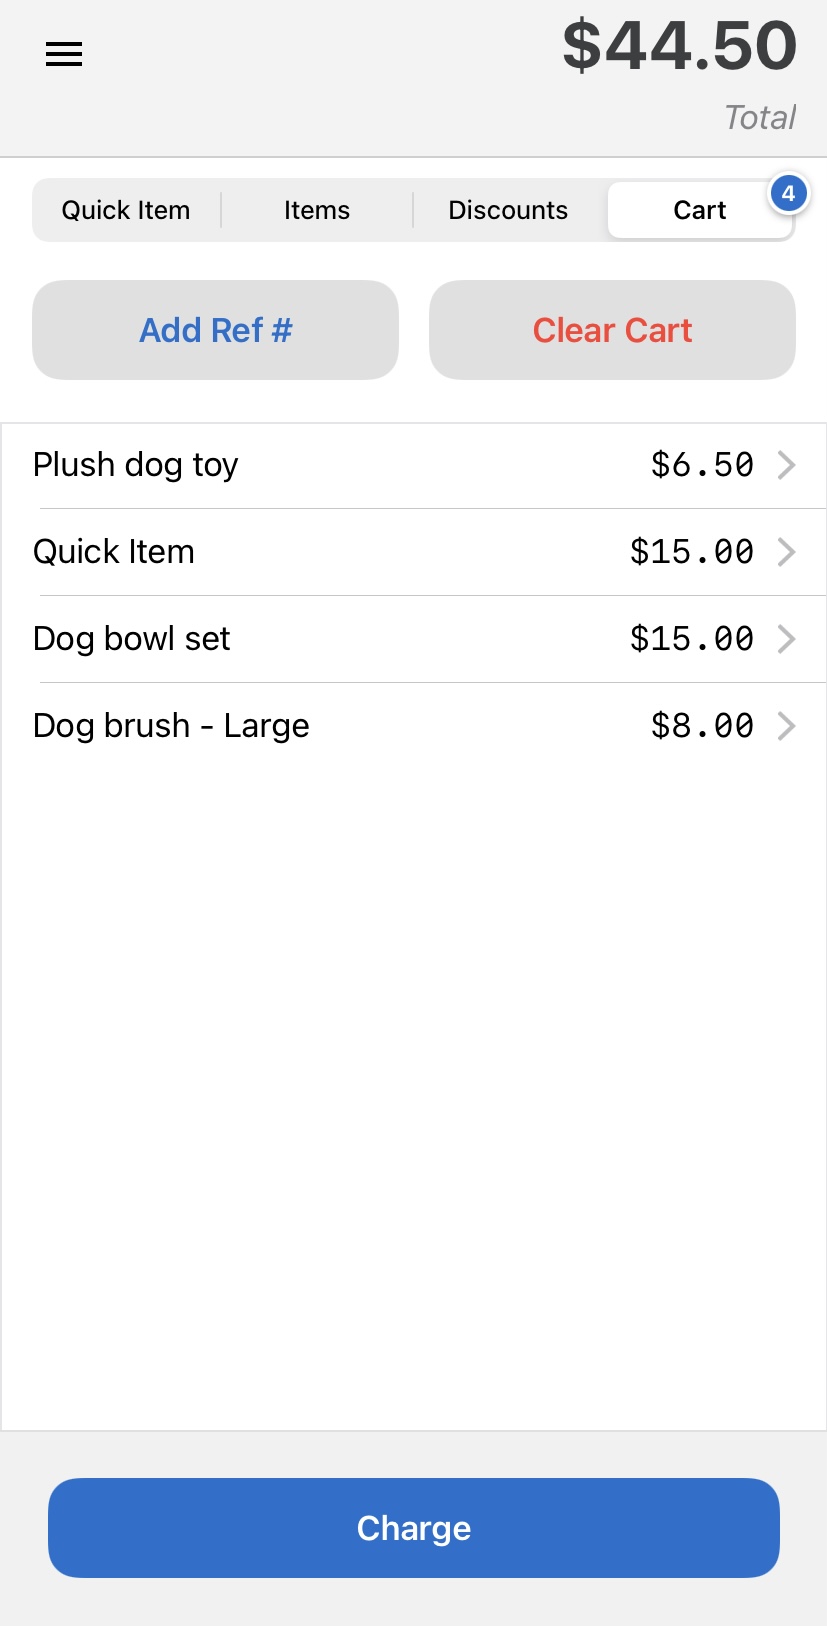Screen dimensions: 827x1626
Task: Expand Dog brush - Large chevron arrow
Action: point(787,726)
